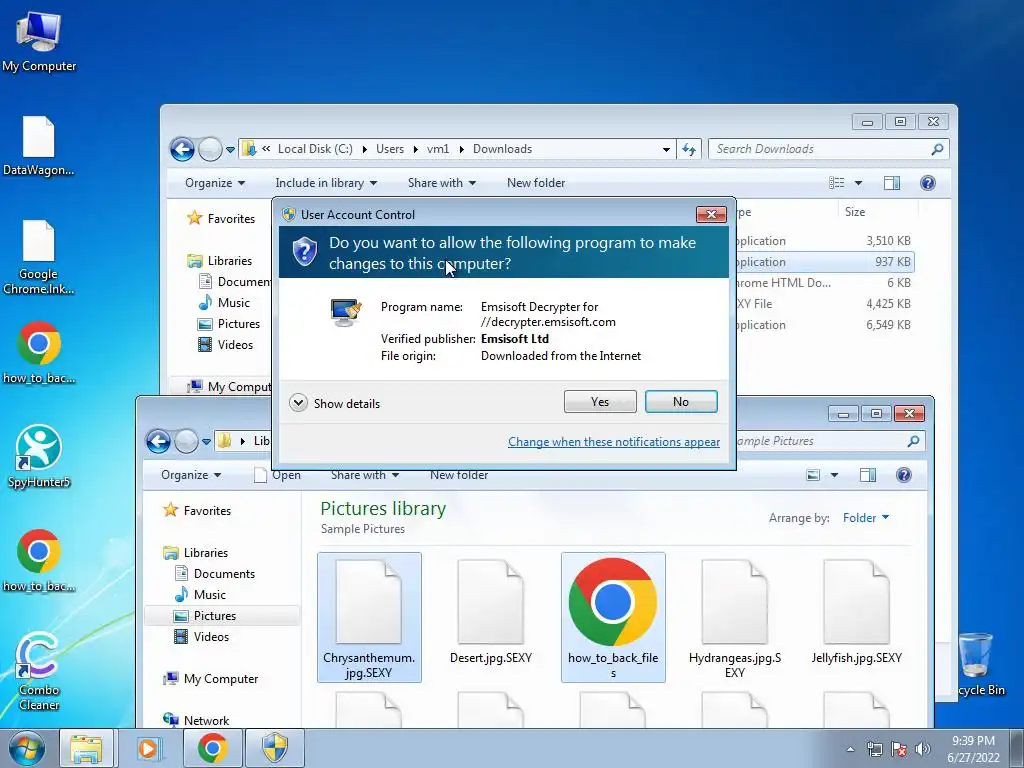Open Change when these notifications appear link
Screen dimensions: 1024x768
pyautogui.click(x=614, y=442)
